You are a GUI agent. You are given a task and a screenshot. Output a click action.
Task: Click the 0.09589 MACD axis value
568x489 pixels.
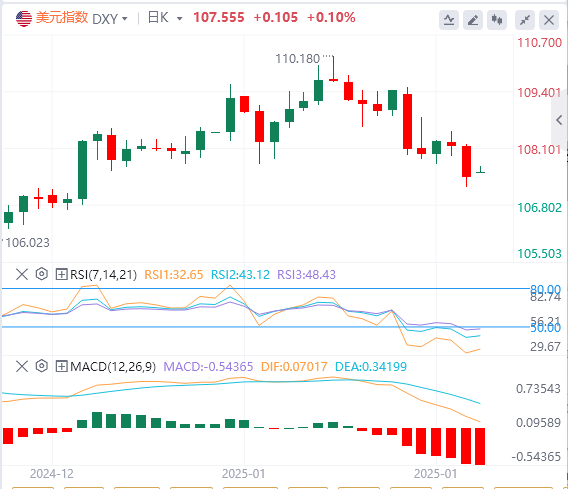[538, 422]
